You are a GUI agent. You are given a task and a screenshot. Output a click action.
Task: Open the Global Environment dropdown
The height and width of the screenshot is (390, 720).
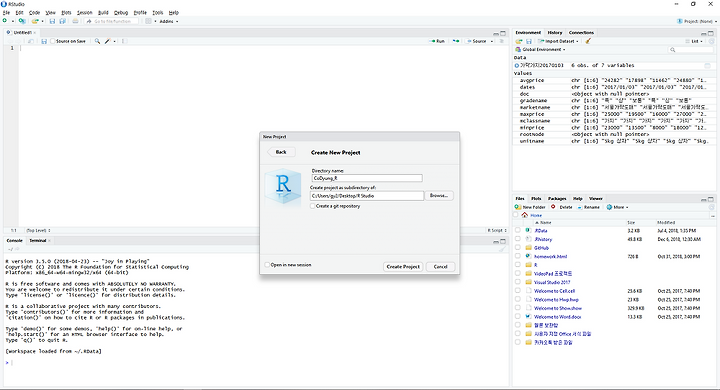coord(540,50)
